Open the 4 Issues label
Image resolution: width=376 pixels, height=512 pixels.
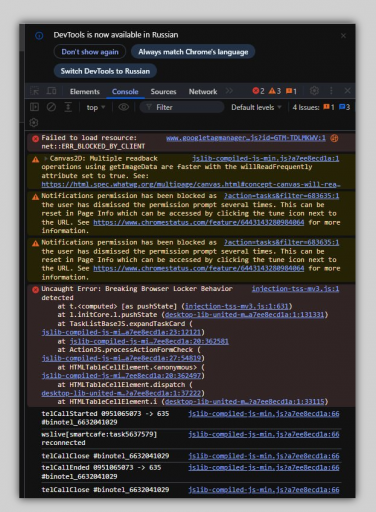(306, 107)
